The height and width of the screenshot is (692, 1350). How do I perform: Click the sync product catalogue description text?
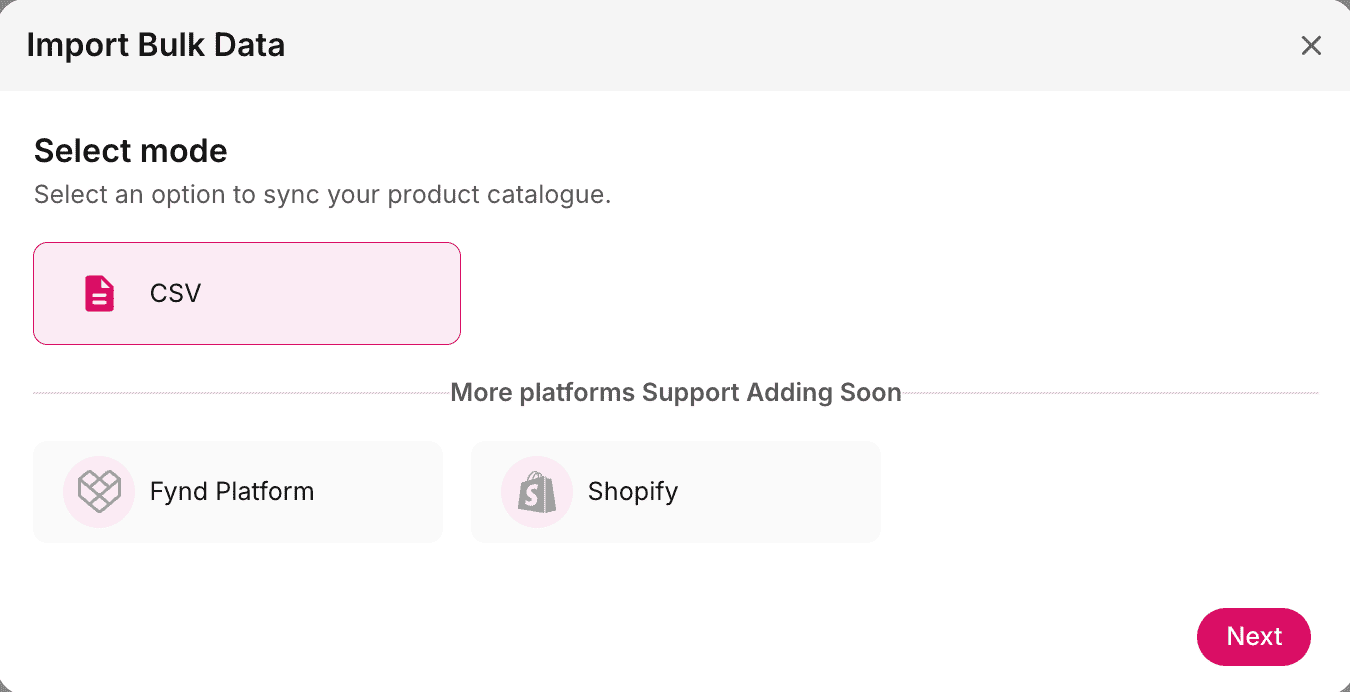322,194
